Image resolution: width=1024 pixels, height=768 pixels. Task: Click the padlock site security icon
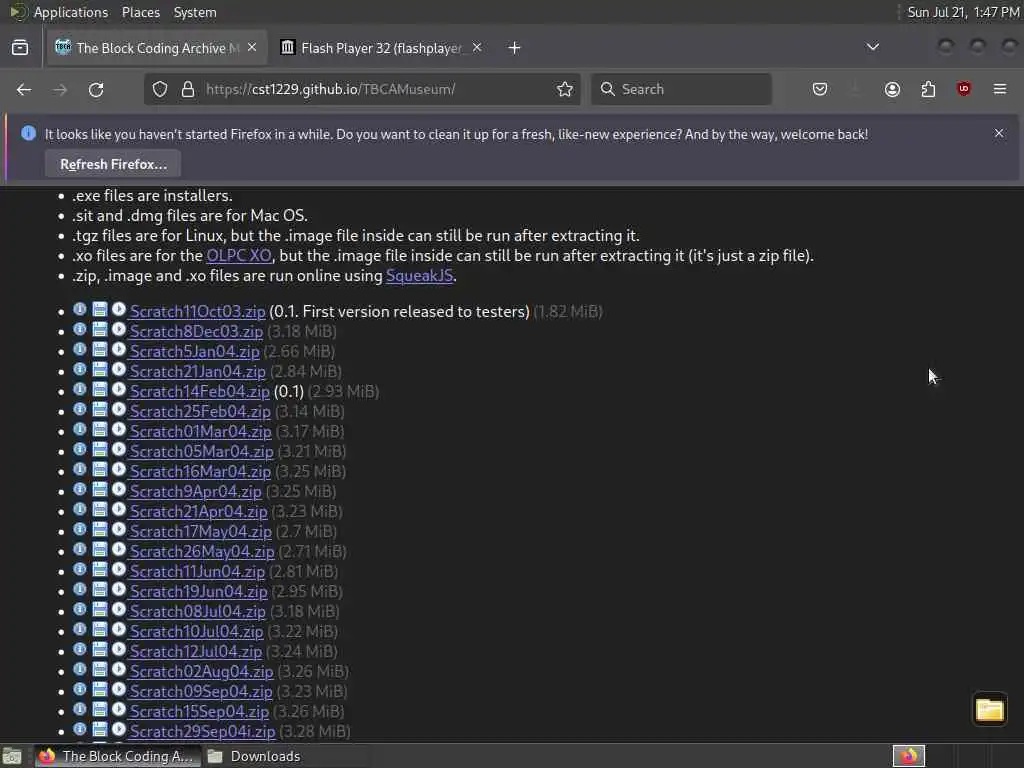[x=188, y=89]
